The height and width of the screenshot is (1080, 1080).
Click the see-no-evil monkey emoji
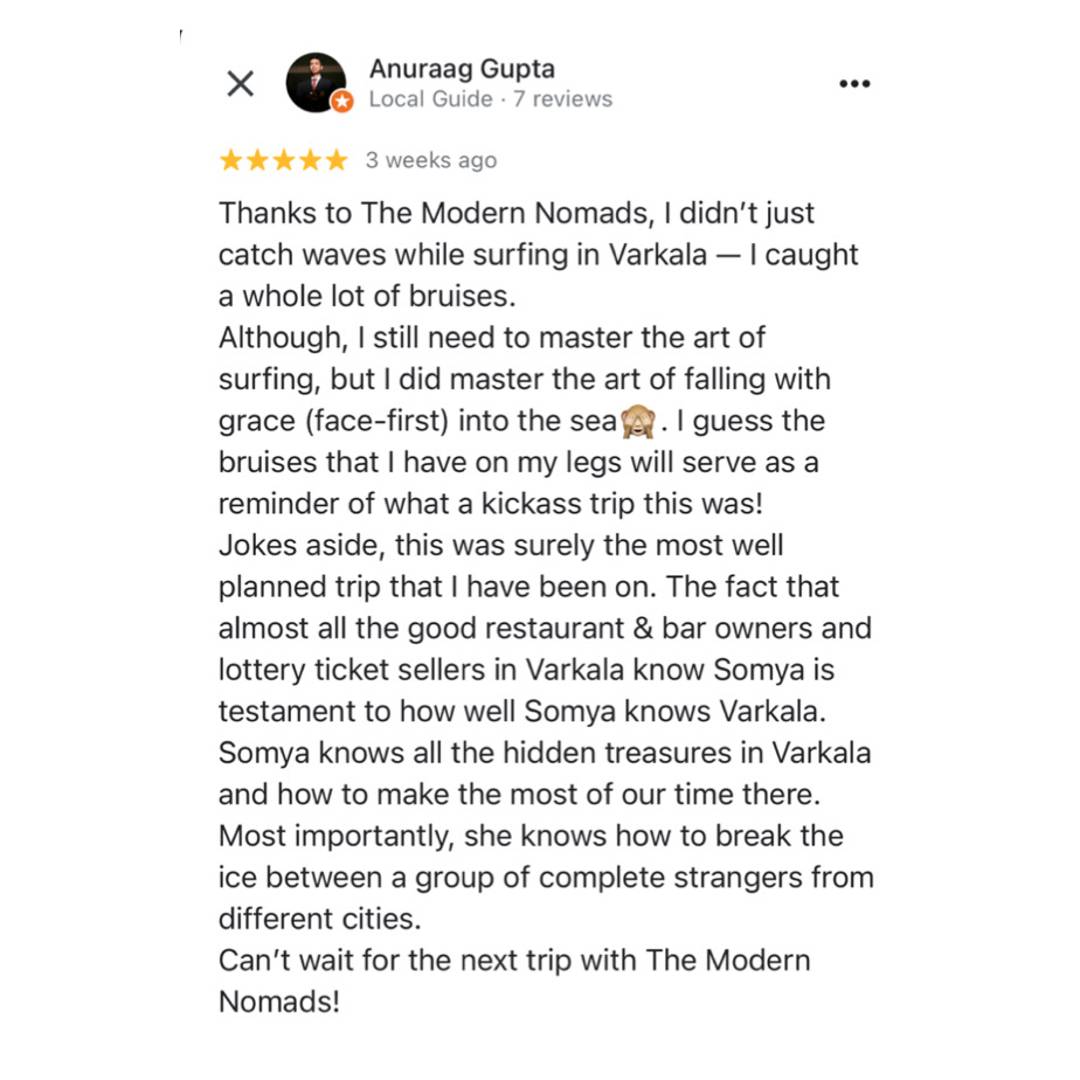pos(638,422)
